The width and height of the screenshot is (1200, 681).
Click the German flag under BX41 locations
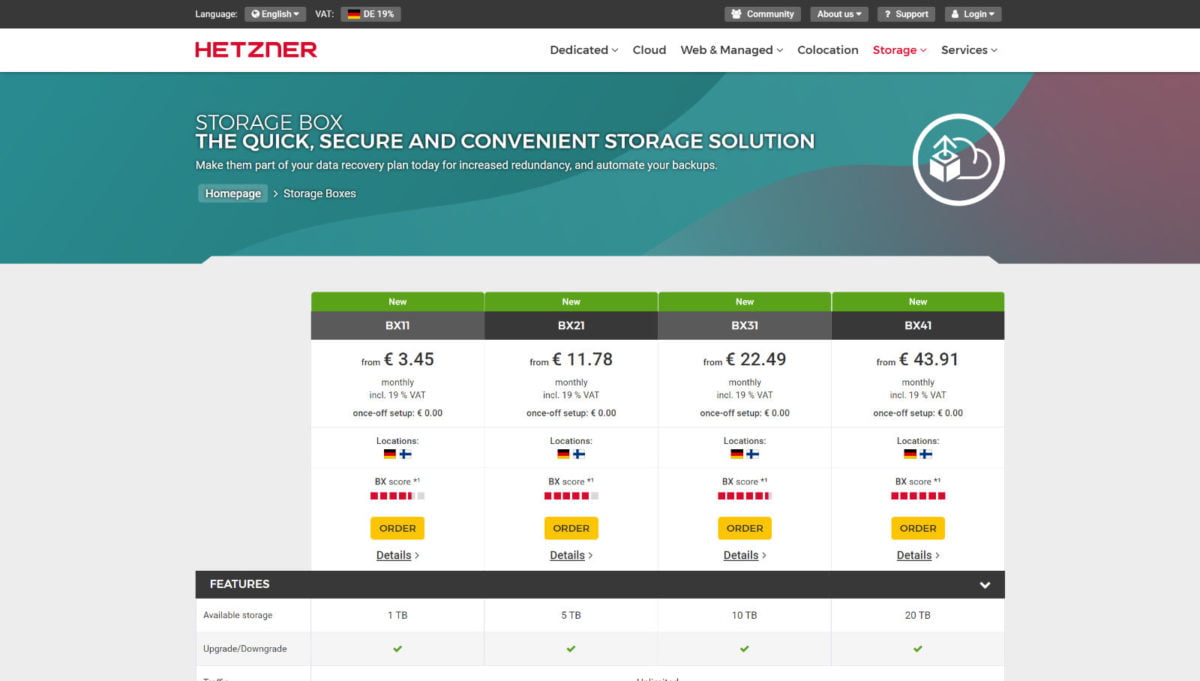[910, 454]
